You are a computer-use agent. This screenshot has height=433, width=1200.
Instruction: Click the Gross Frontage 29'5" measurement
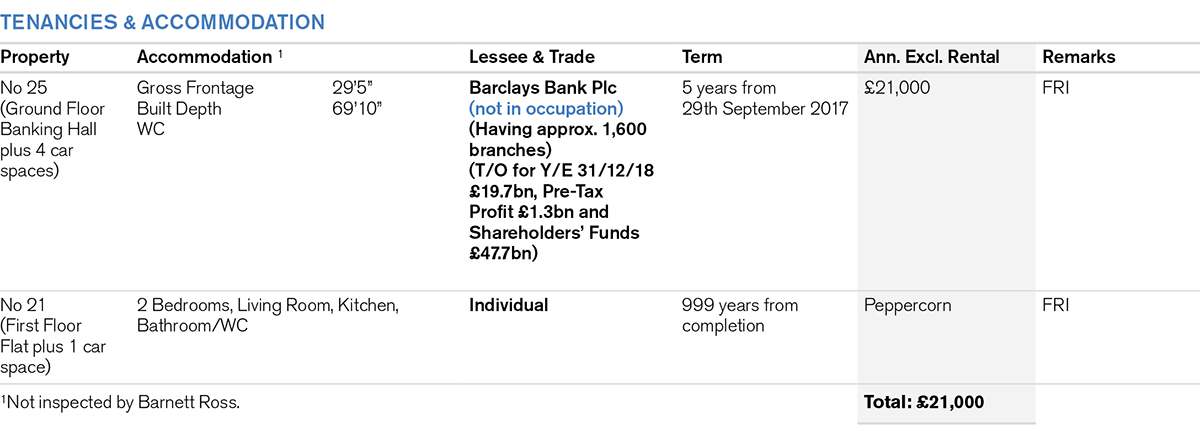pos(351,88)
